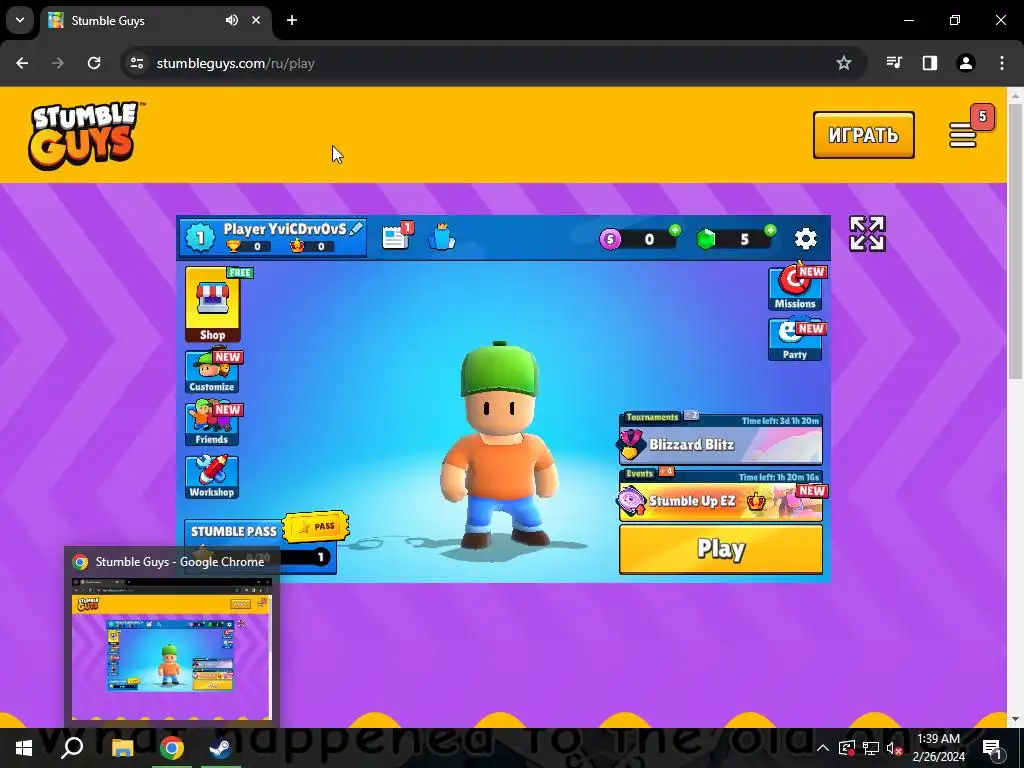Click Chrome icon on taskbar
Screen dimensions: 1024x768
click(x=172, y=748)
